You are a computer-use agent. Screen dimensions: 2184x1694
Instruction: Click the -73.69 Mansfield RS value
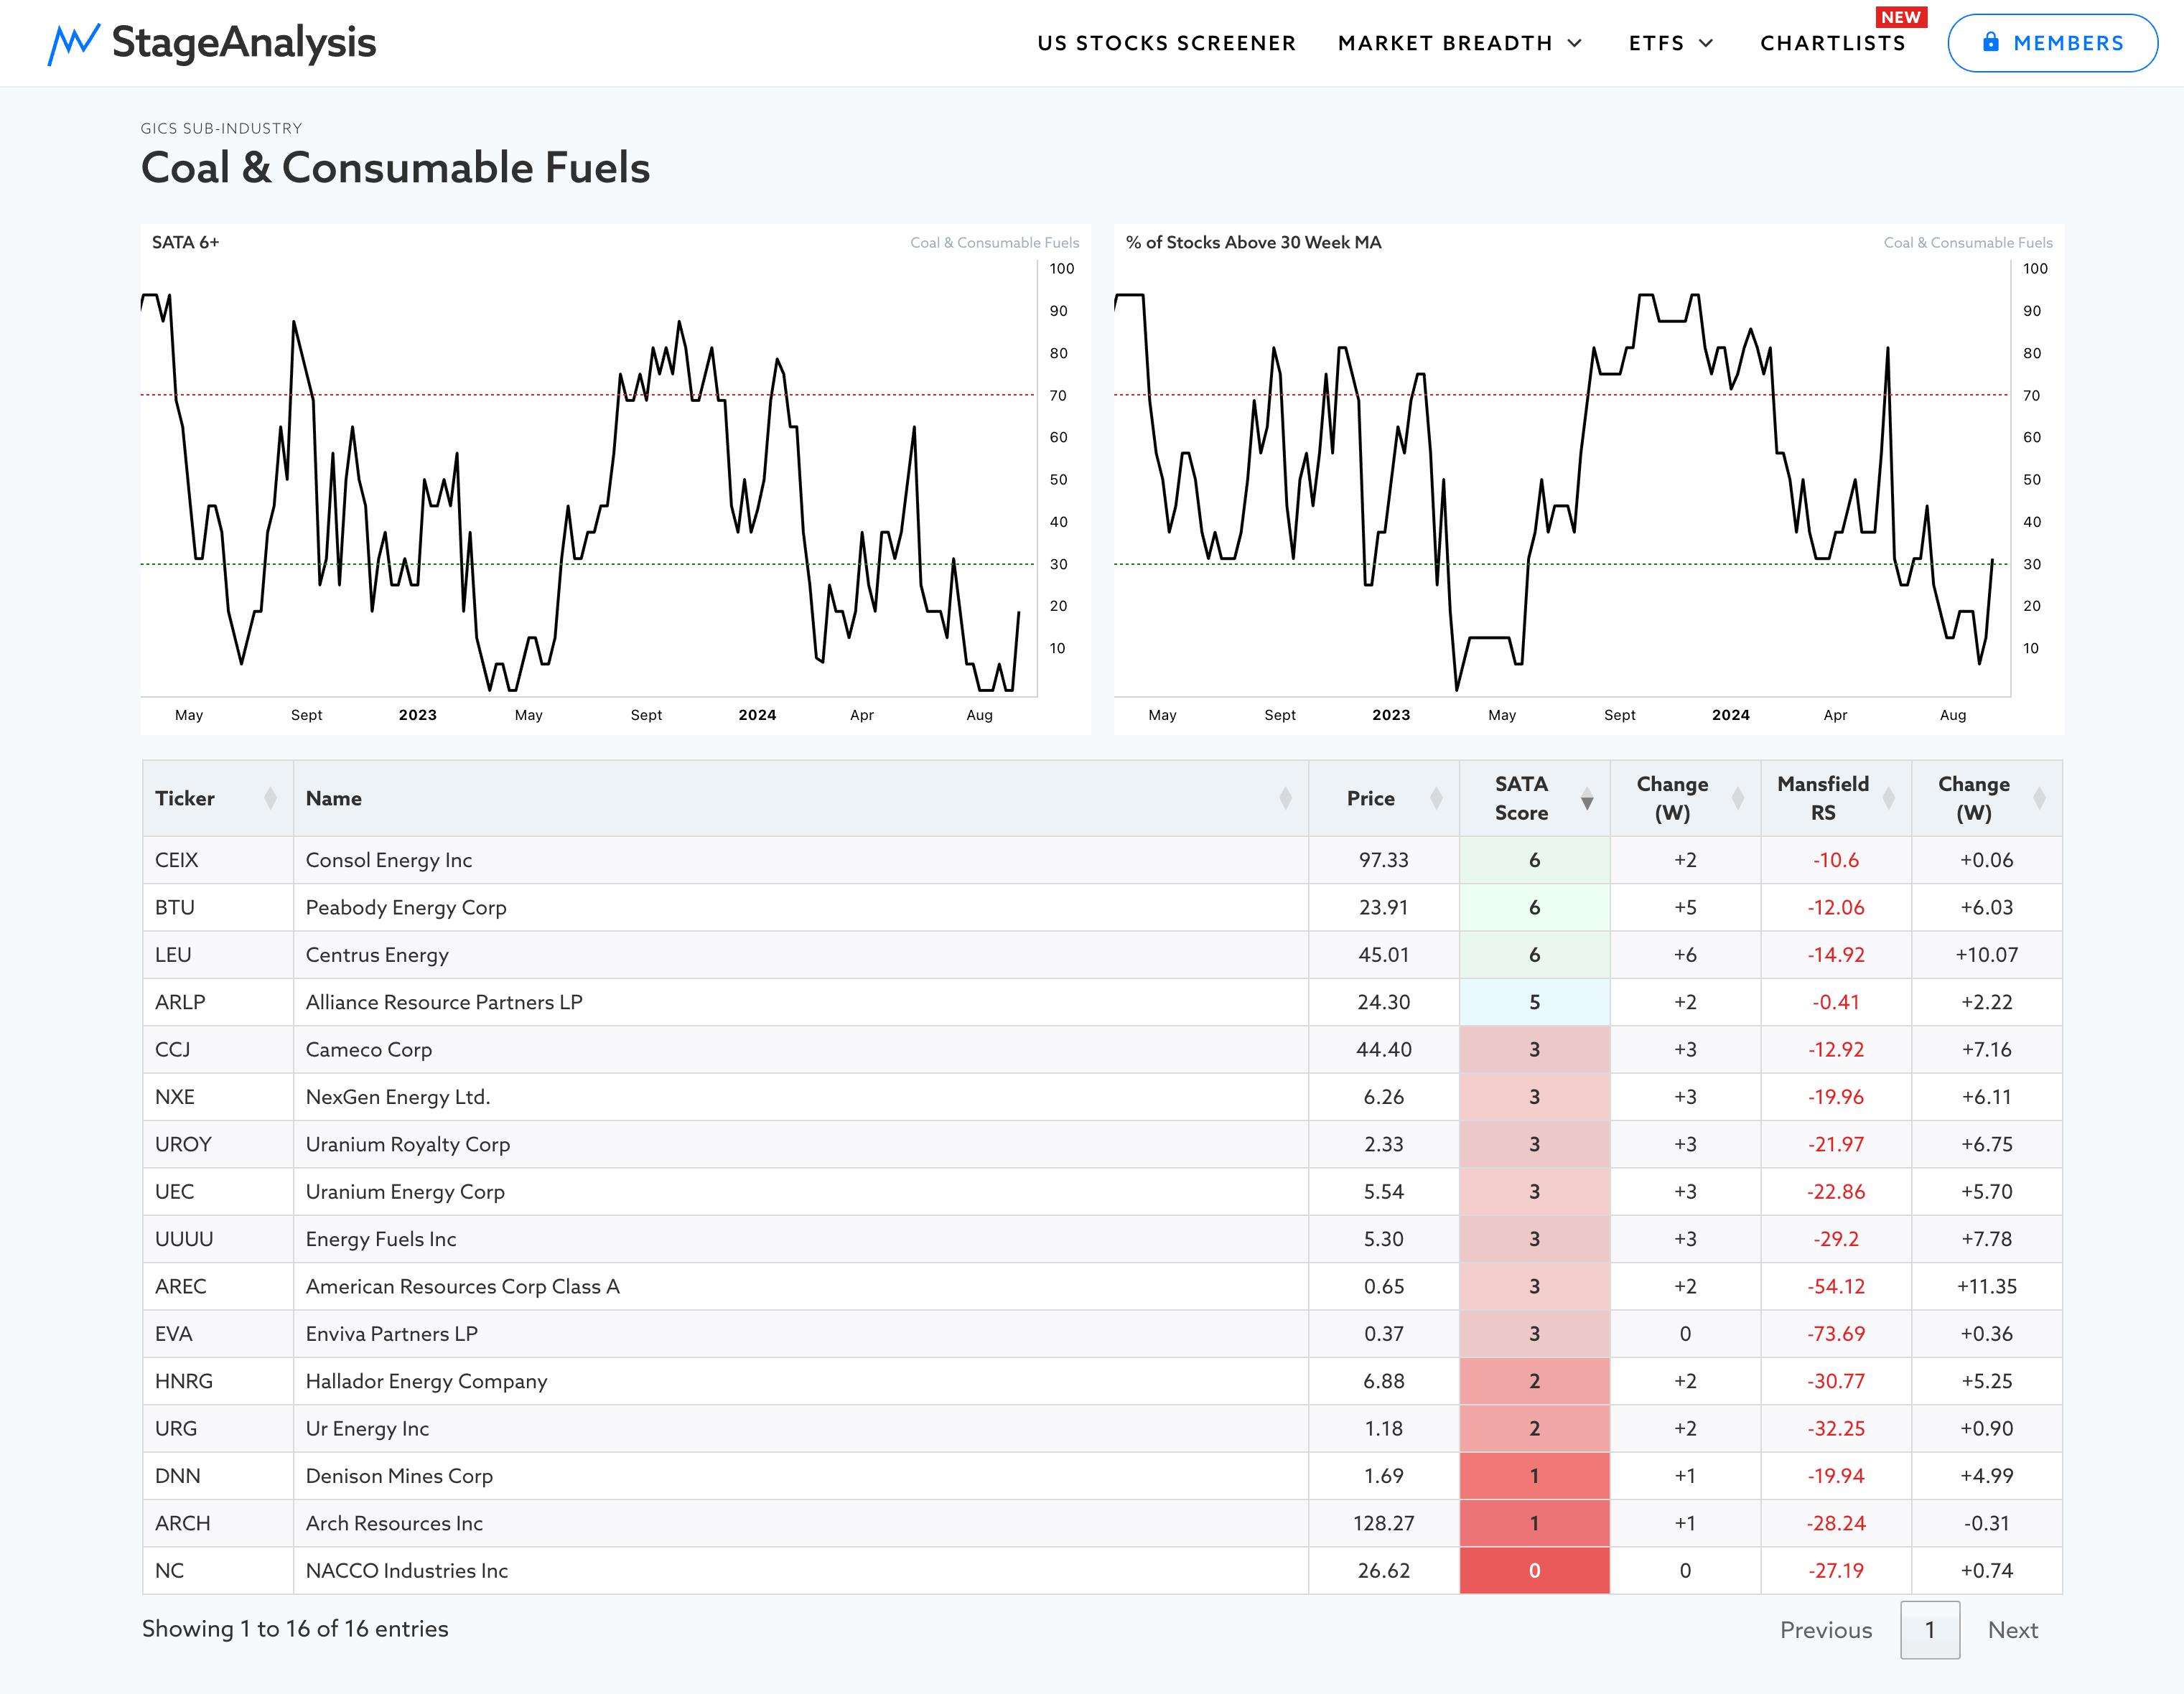(1836, 1334)
